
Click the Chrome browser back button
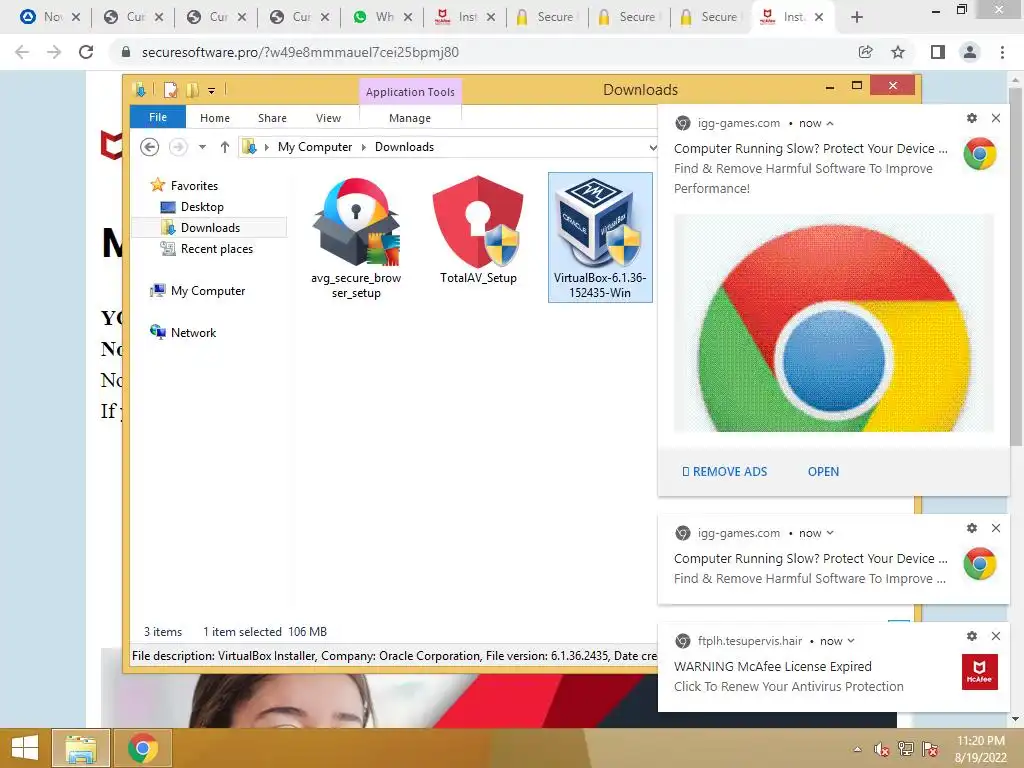coord(22,52)
